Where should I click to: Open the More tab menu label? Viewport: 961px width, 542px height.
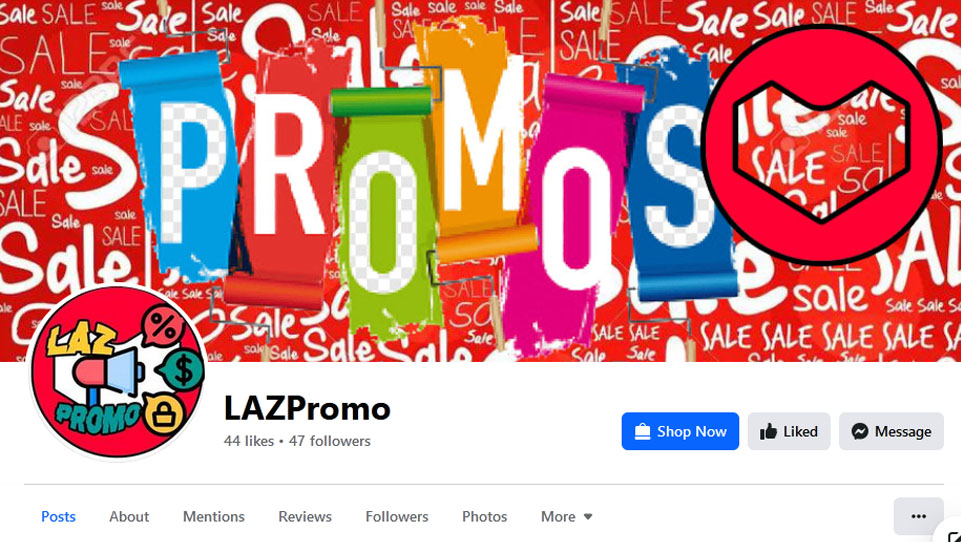point(558,516)
